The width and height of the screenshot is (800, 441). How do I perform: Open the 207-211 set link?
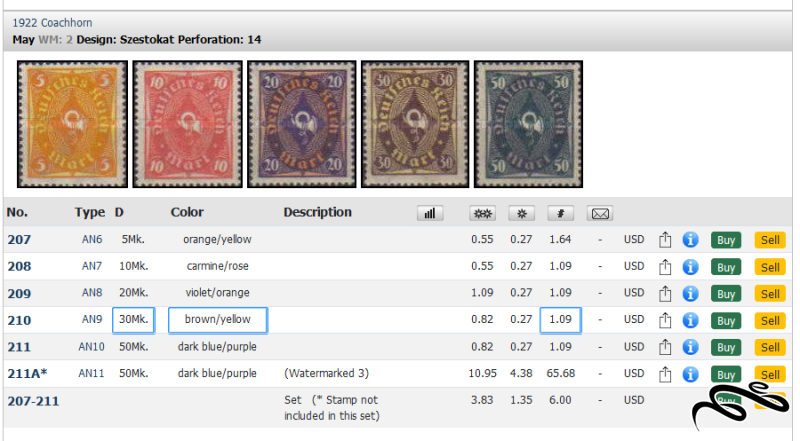(x=33, y=401)
